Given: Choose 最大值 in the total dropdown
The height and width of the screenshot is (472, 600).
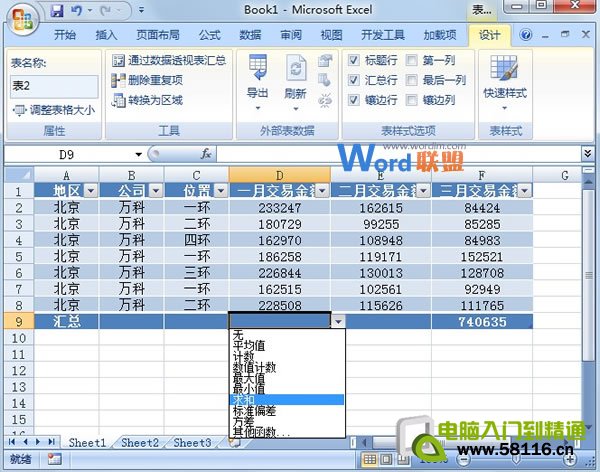Looking at the screenshot, I should pyautogui.click(x=287, y=378).
